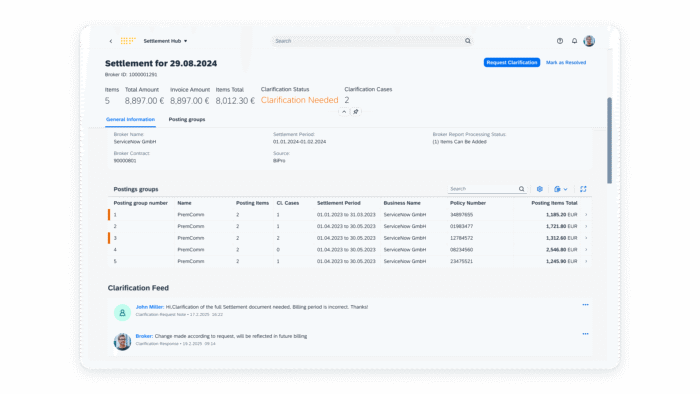Click the Settlement Period column header
The height and width of the screenshot is (394, 700).
coord(339,203)
